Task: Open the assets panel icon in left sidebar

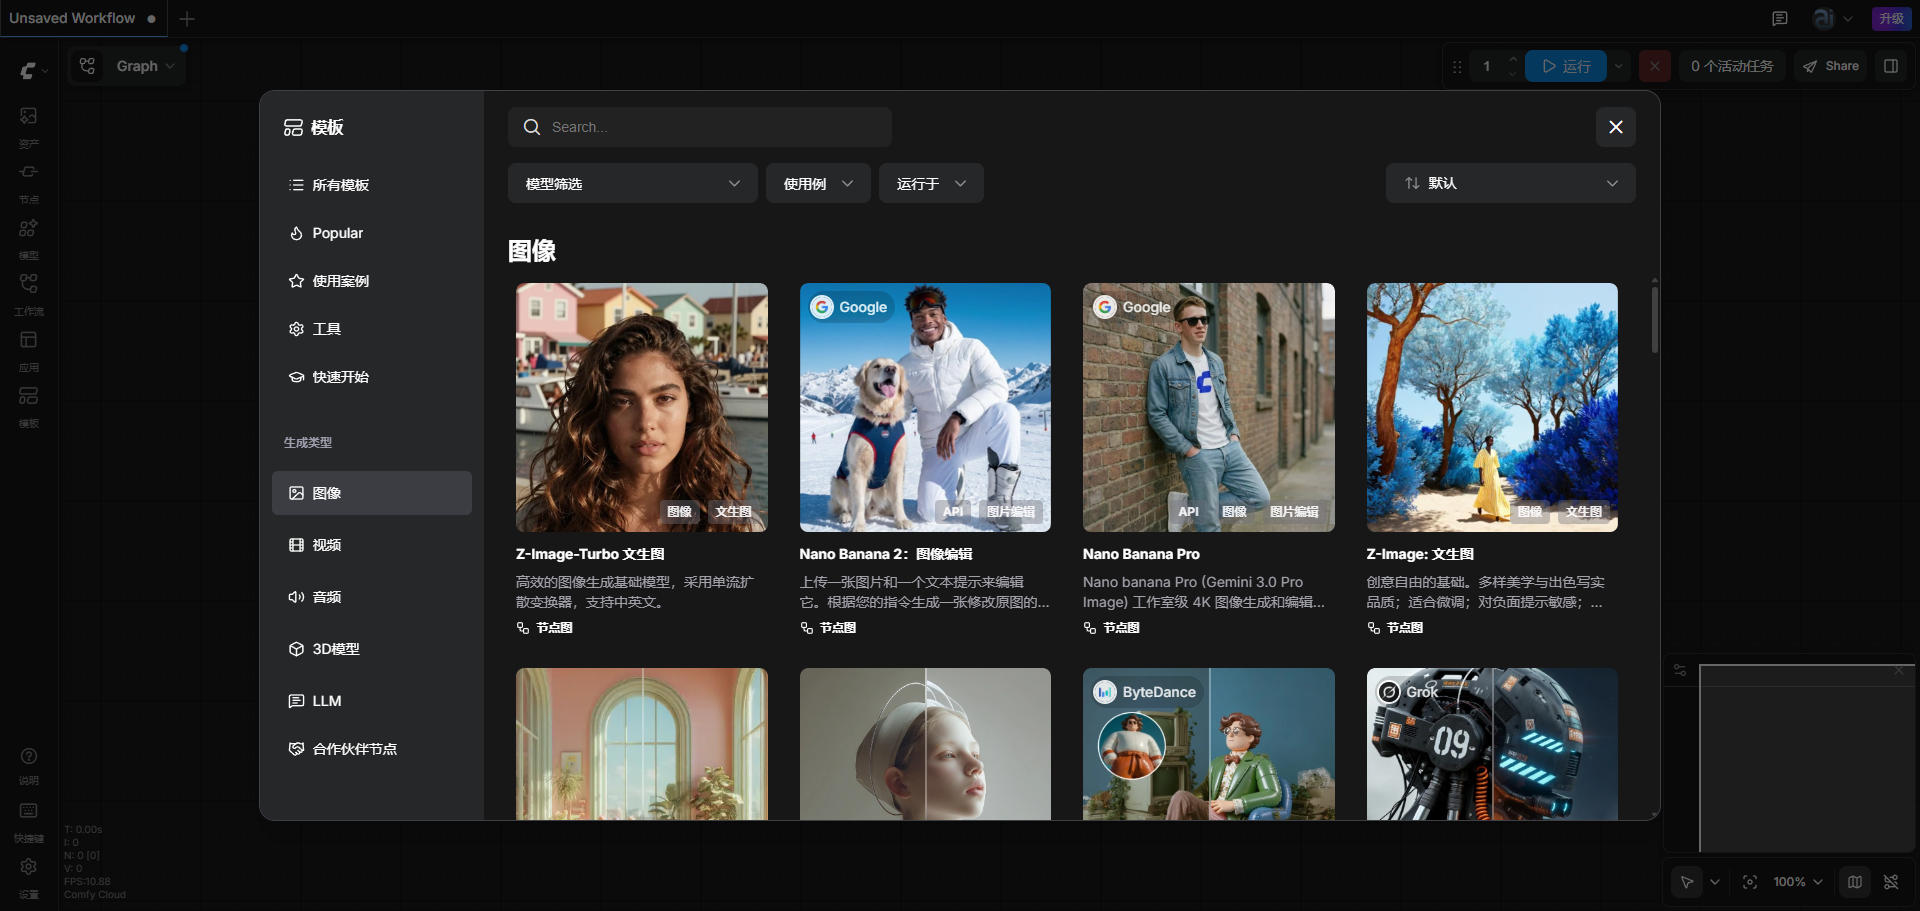Action: tap(29, 117)
